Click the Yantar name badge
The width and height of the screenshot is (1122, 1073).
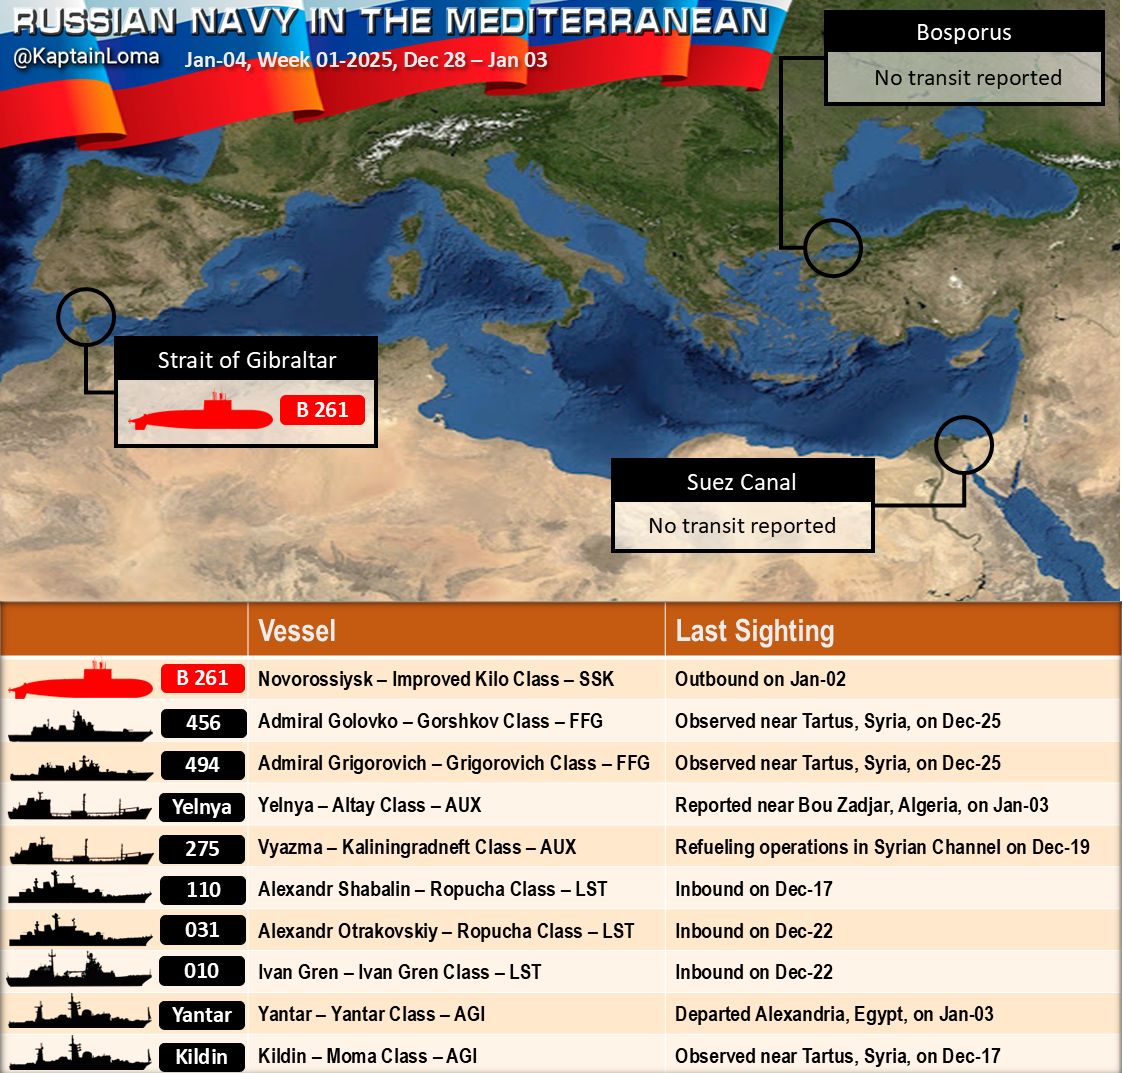click(x=202, y=1015)
